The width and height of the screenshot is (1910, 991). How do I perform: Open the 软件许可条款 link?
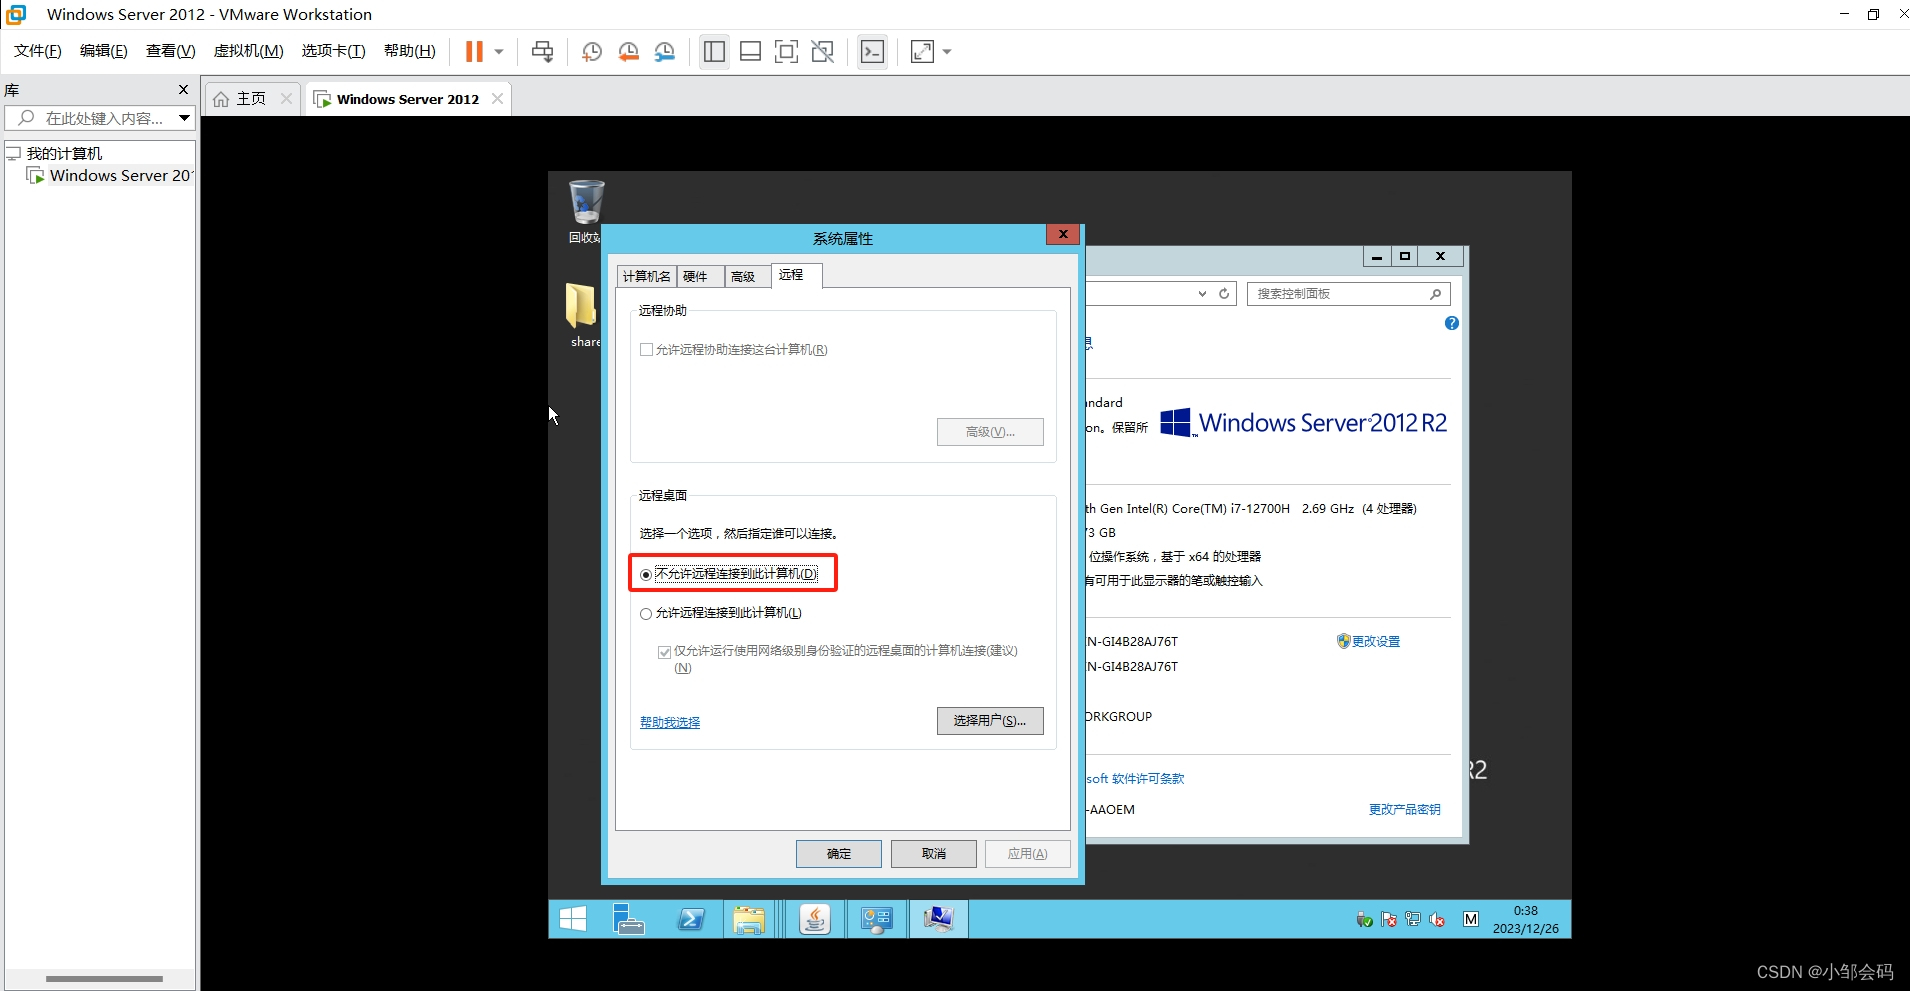point(1136,779)
